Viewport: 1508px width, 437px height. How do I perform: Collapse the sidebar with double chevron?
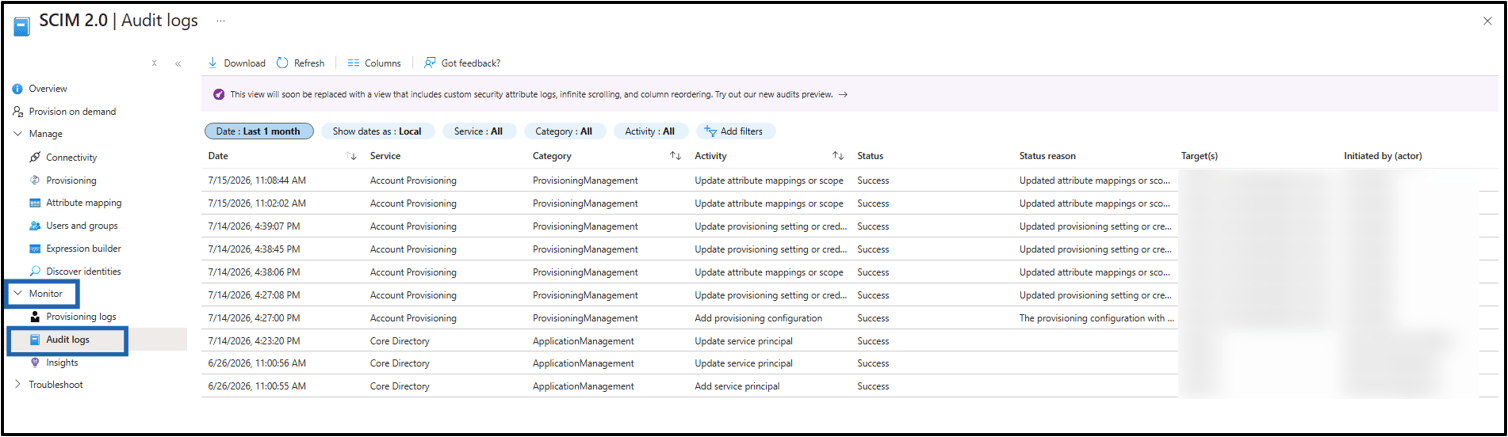178,63
